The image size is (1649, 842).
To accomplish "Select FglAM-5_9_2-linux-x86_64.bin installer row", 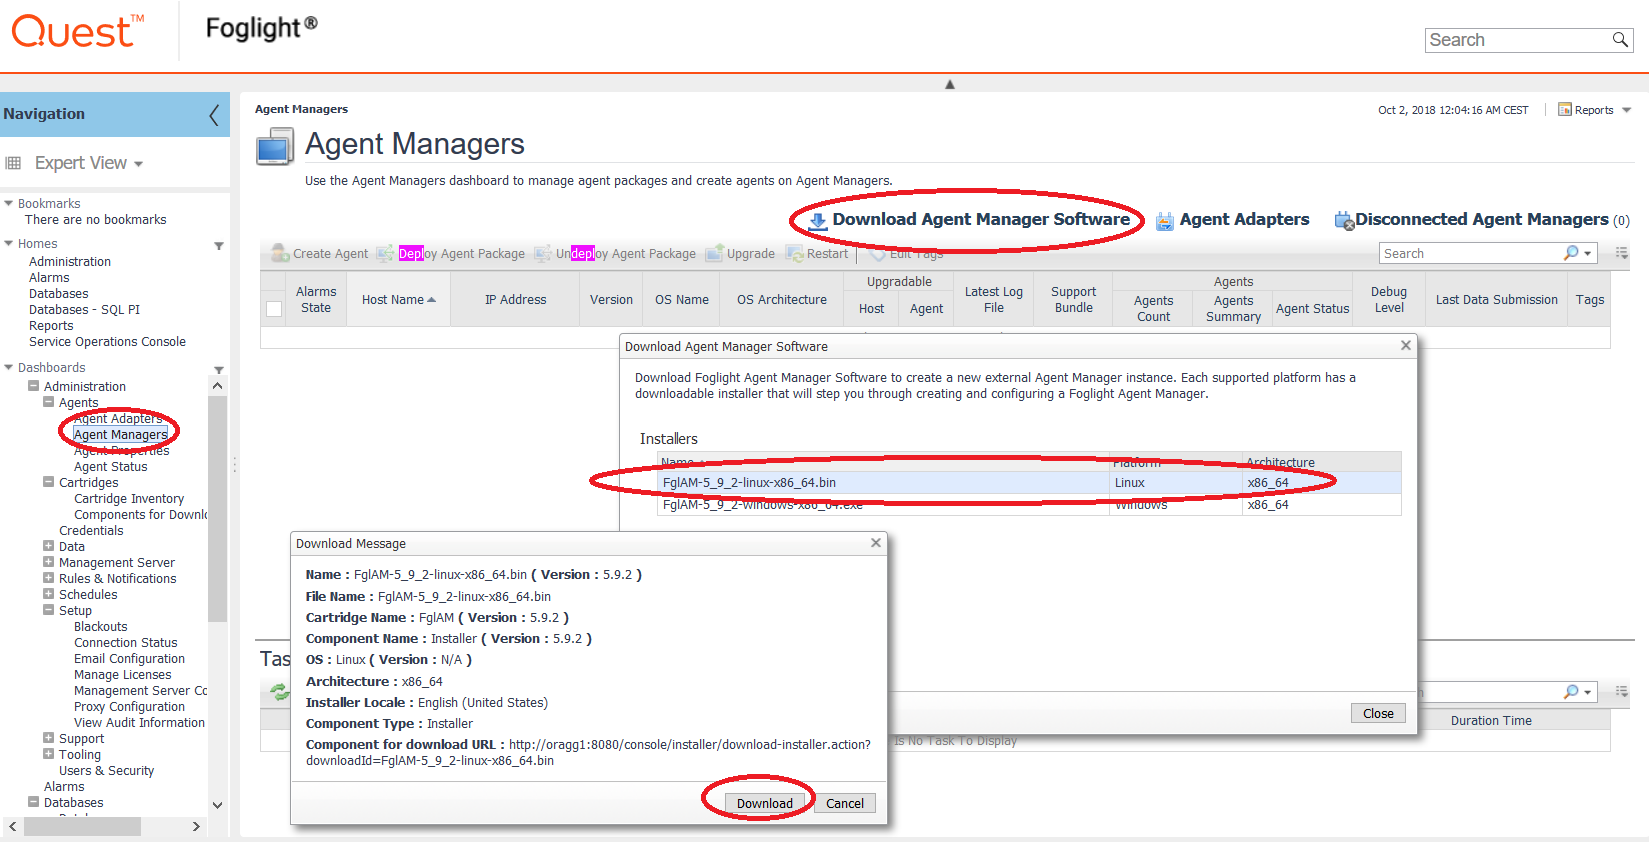I will point(1029,483).
